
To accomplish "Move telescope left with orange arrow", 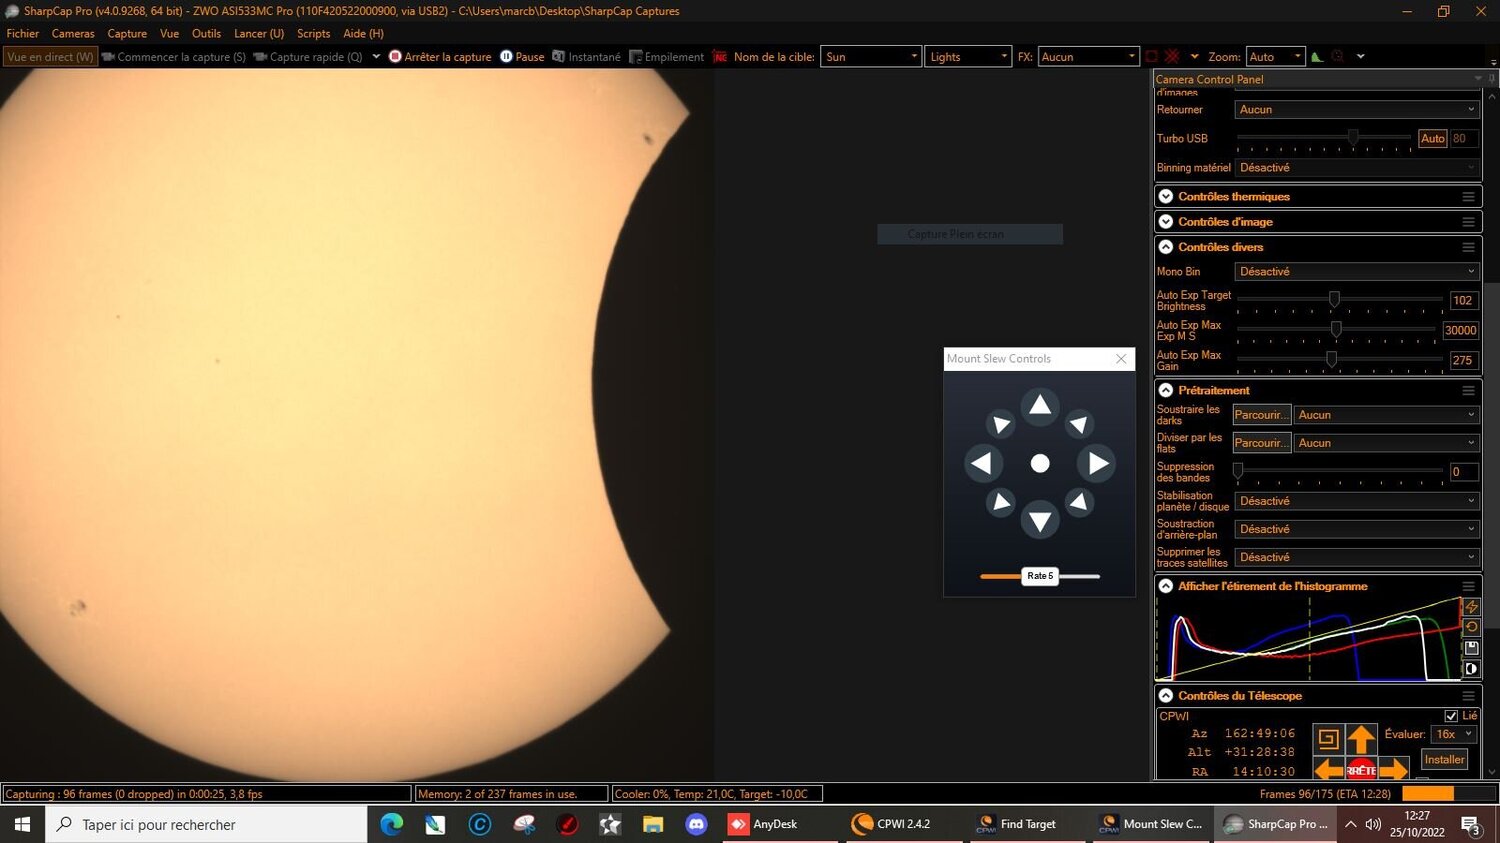I will pos(1328,769).
